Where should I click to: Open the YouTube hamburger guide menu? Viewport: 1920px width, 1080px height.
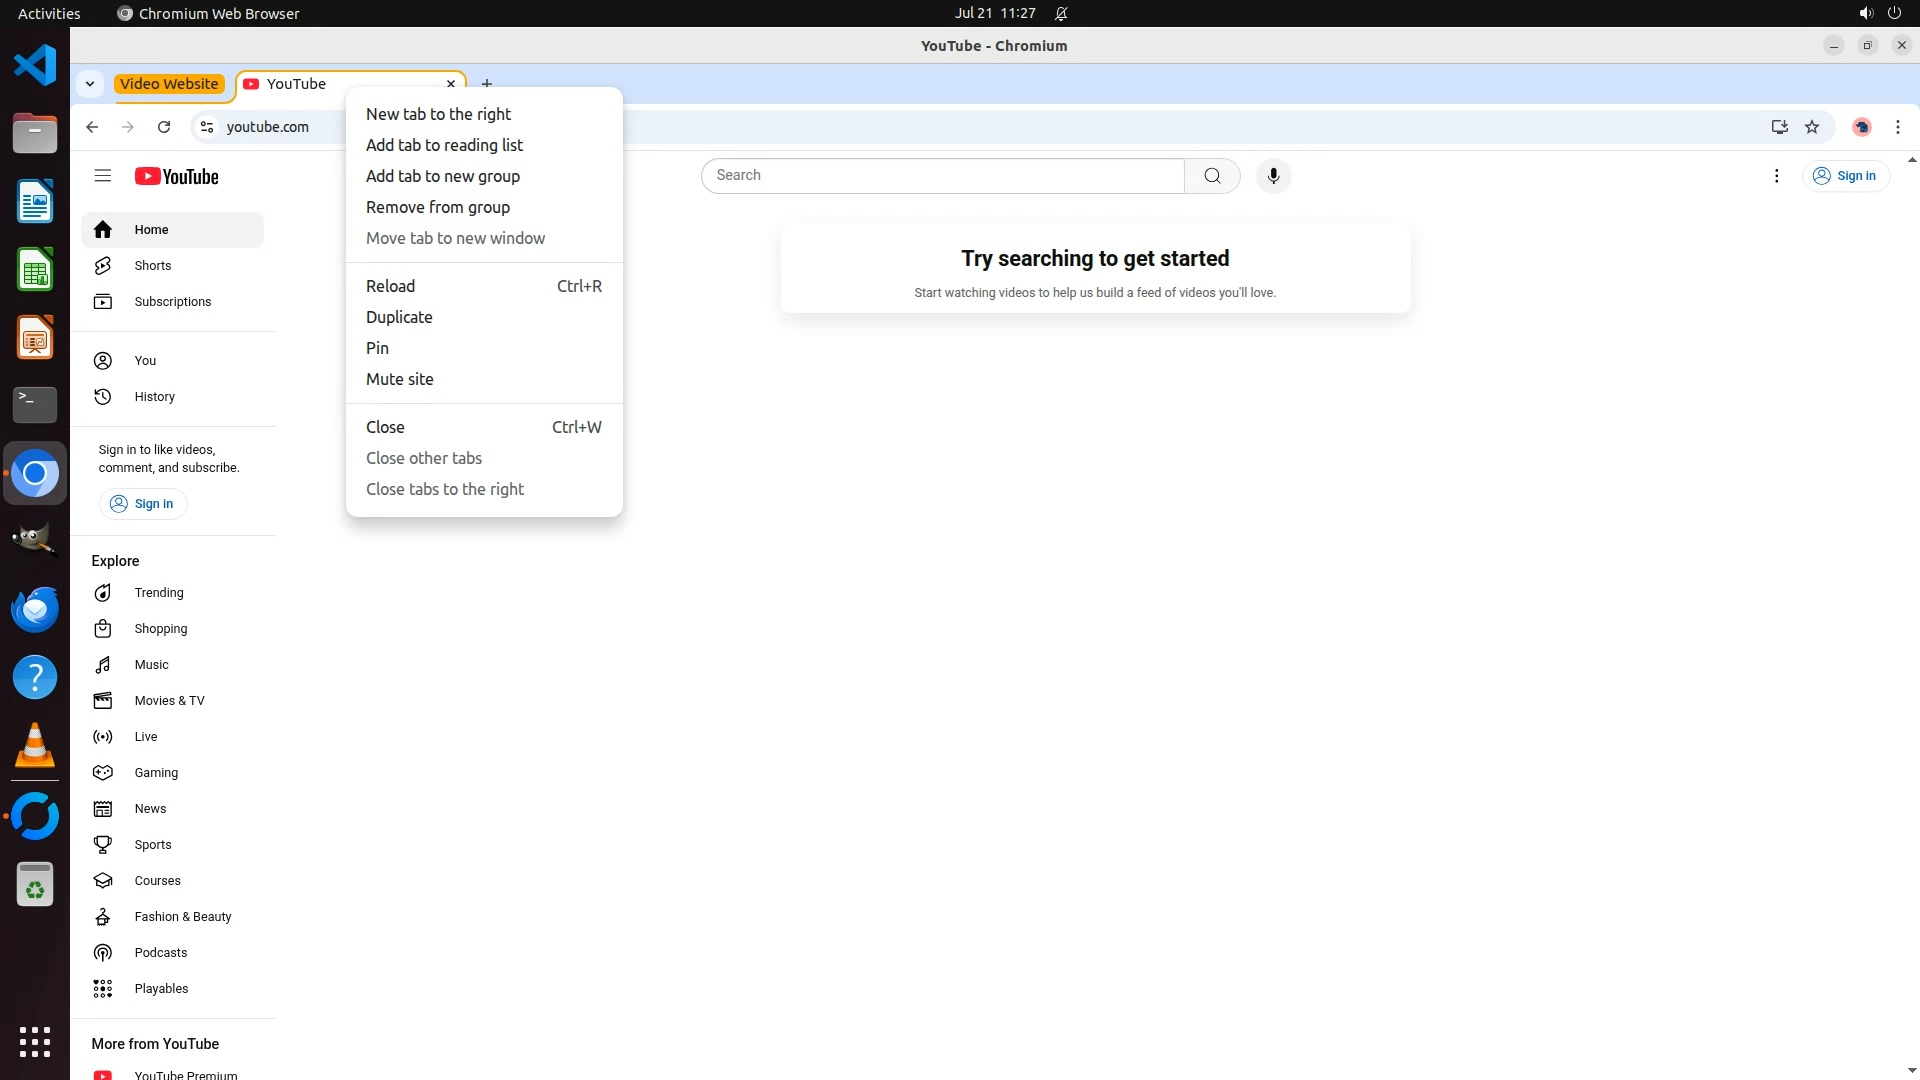(102, 176)
